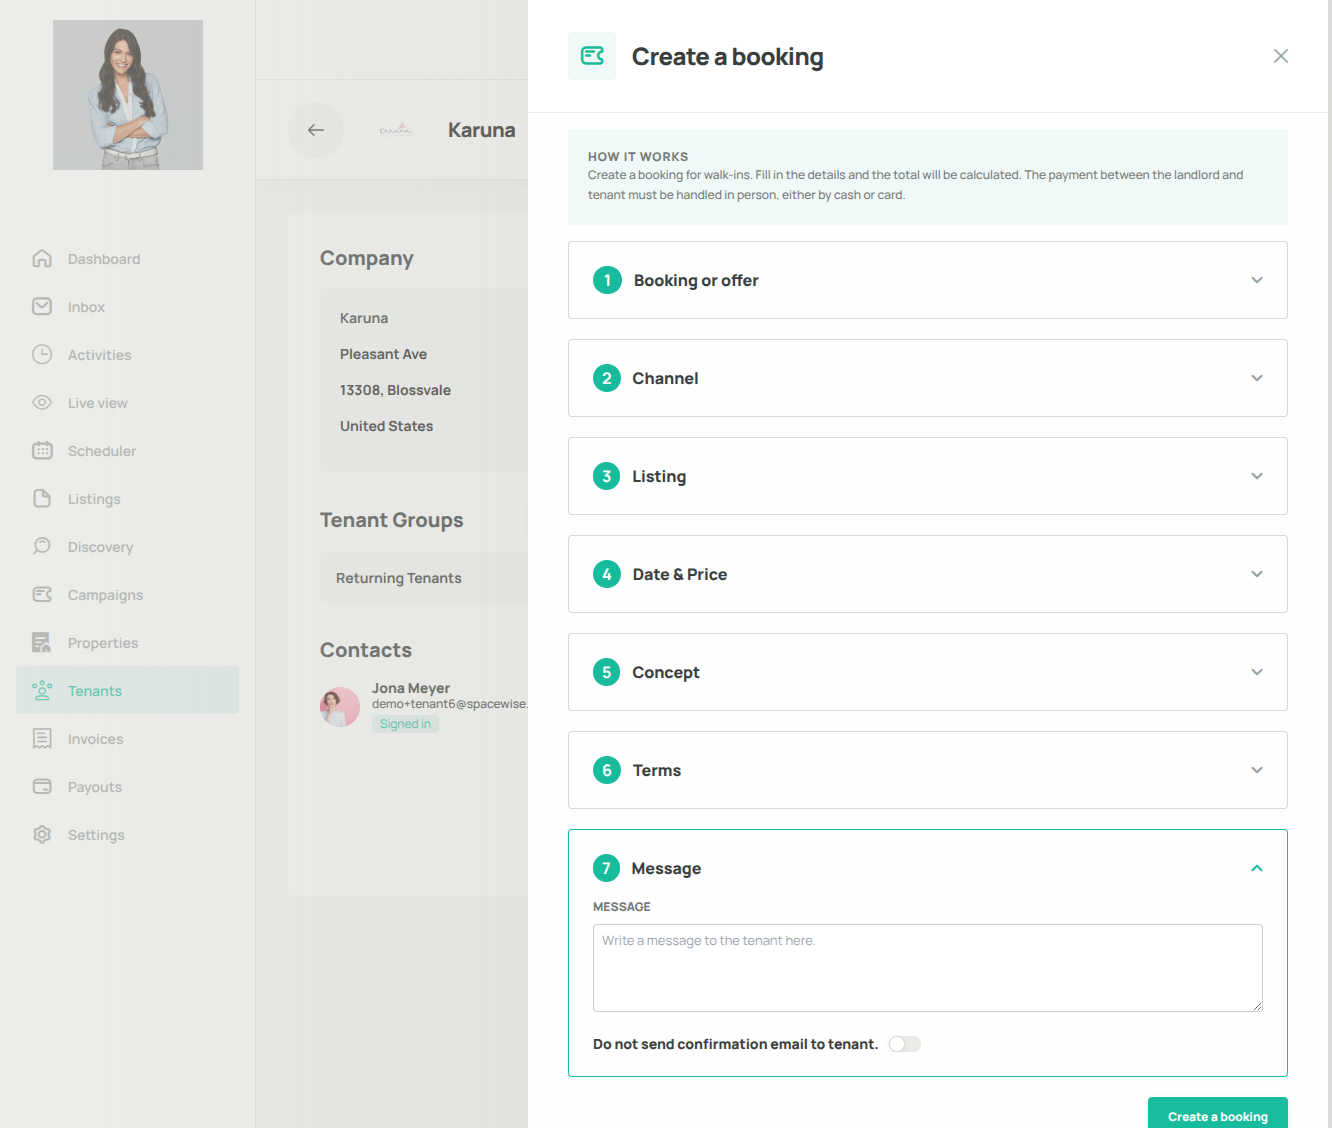
Task: Click the user profile photo
Action: click(x=128, y=95)
